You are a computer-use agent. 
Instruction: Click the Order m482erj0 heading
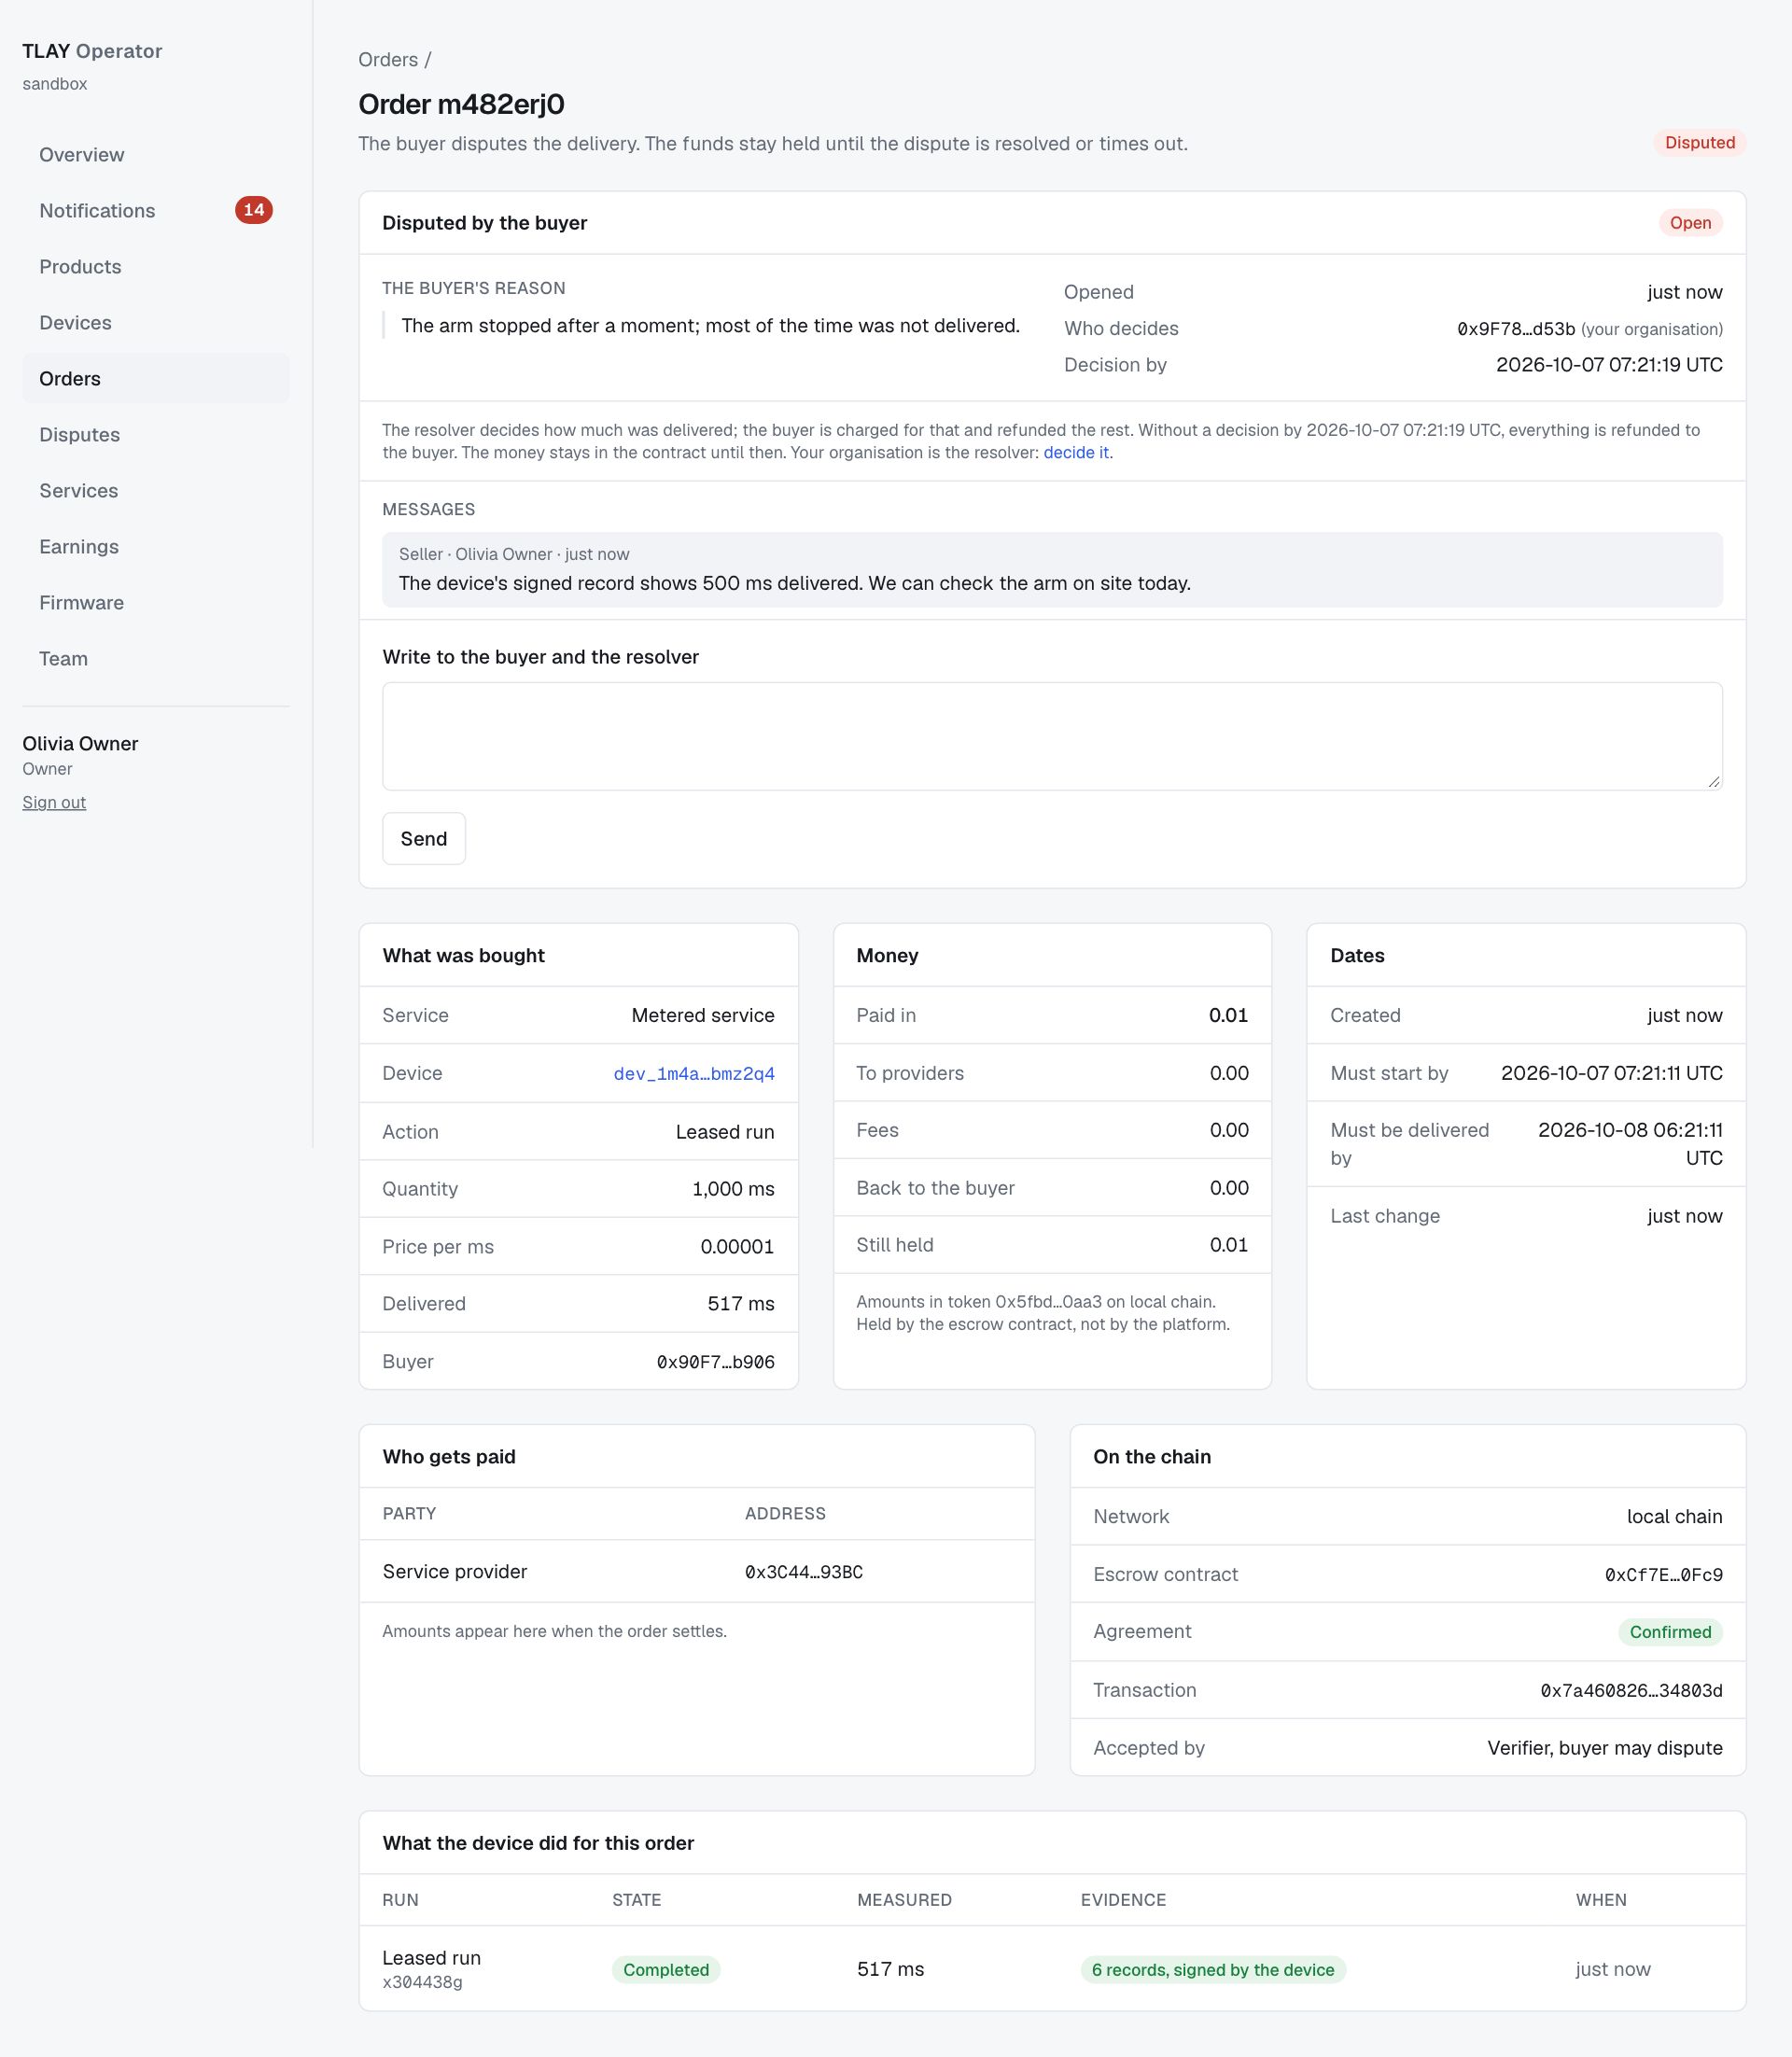tap(461, 104)
